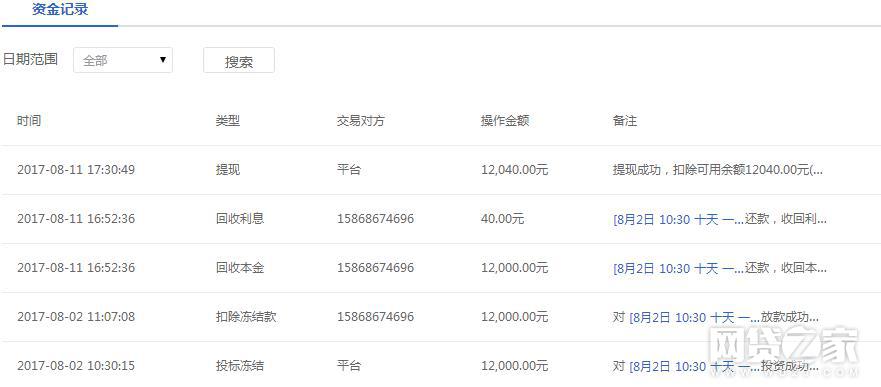Image resolution: width=881 pixels, height=387 pixels.
Task: Open the 资金记录 tab
Action: coord(60,10)
